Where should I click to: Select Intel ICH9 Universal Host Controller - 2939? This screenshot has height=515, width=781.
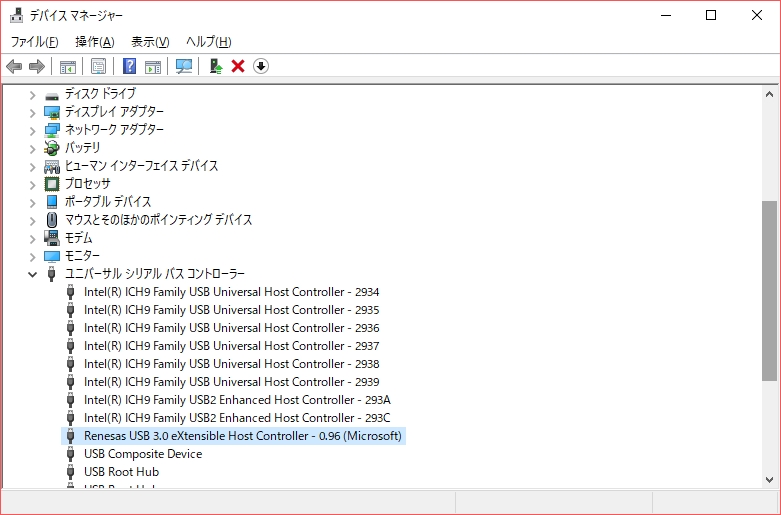pyautogui.click(x=232, y=382)
